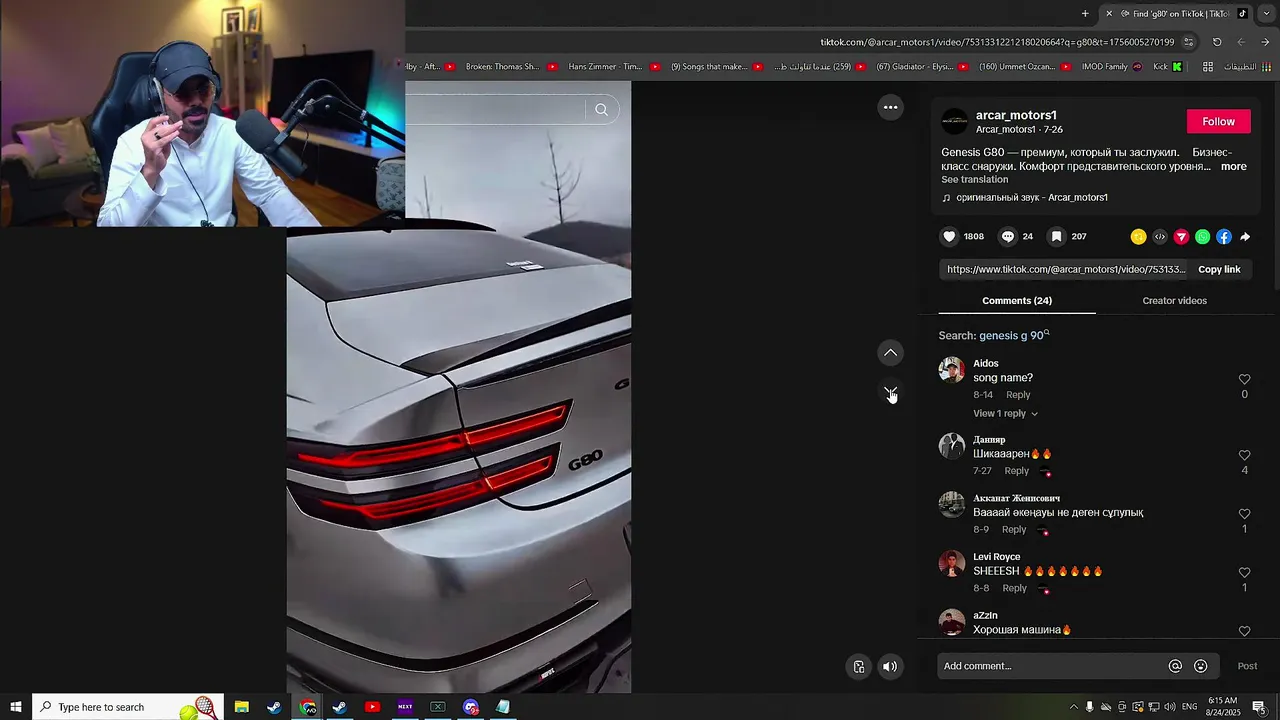Mute the video with speaker icon
1280x720 pixels.
(890, 667)
